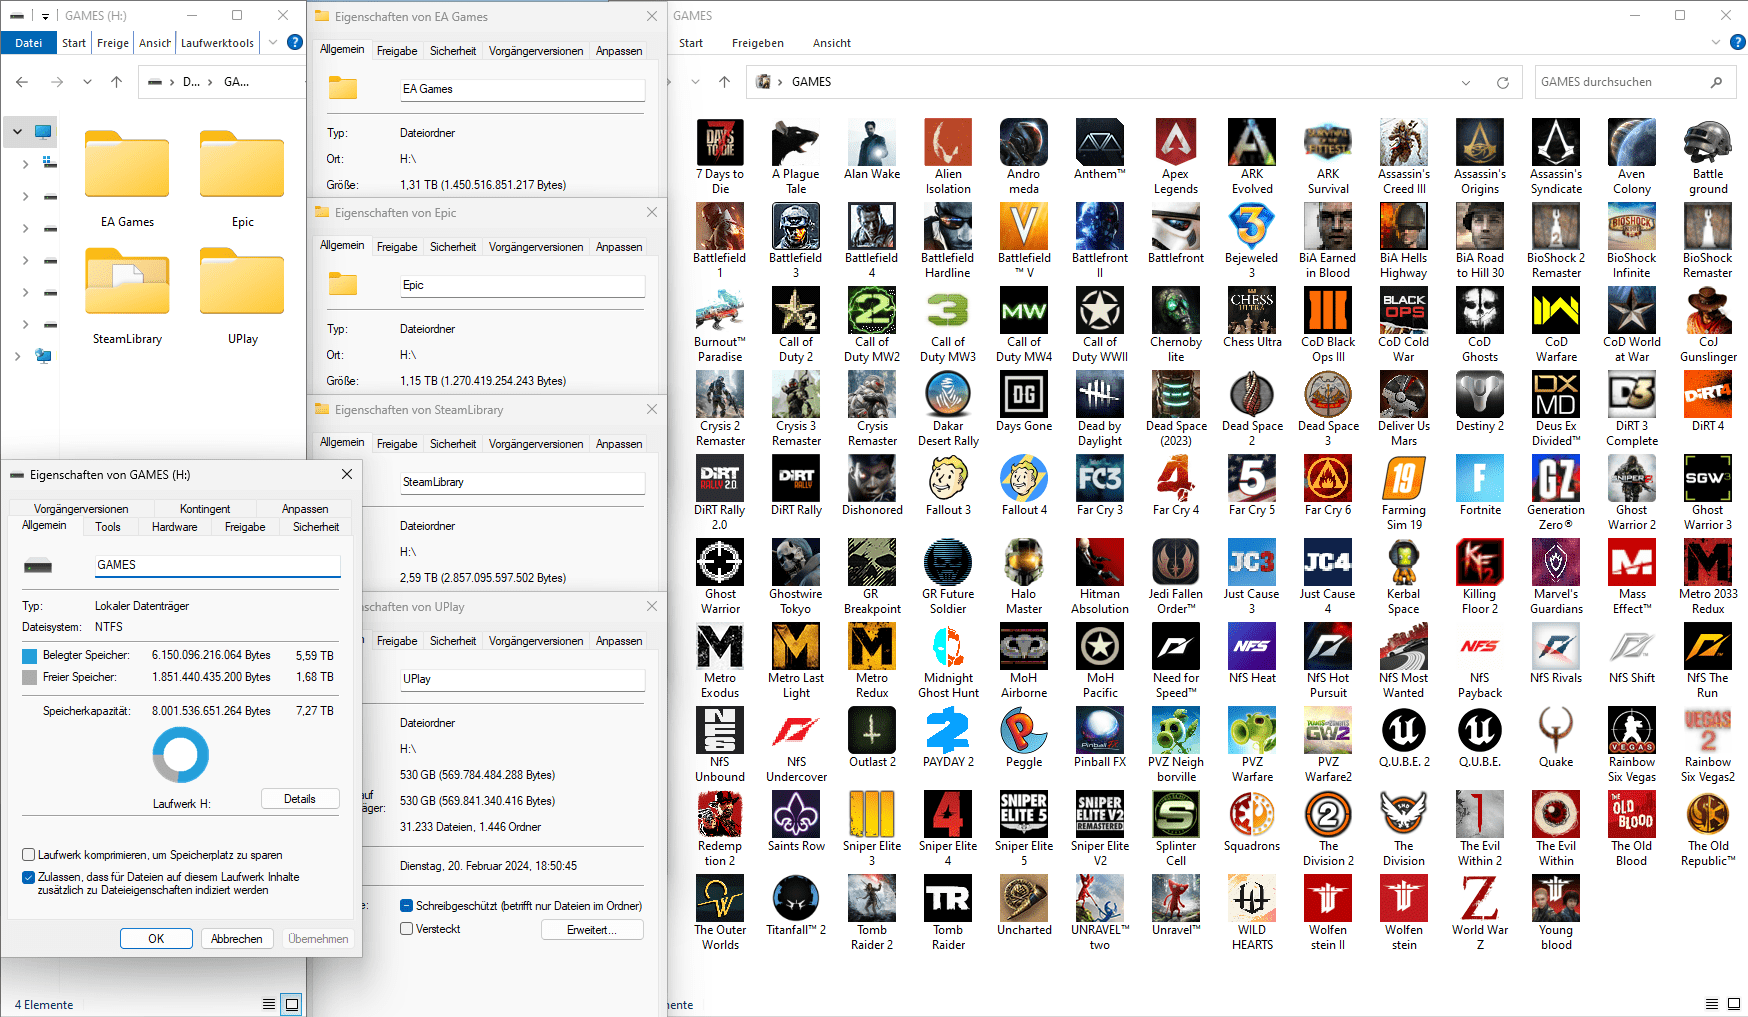
Task: Select the Metro Exodus icon
Action: point(720,661)
